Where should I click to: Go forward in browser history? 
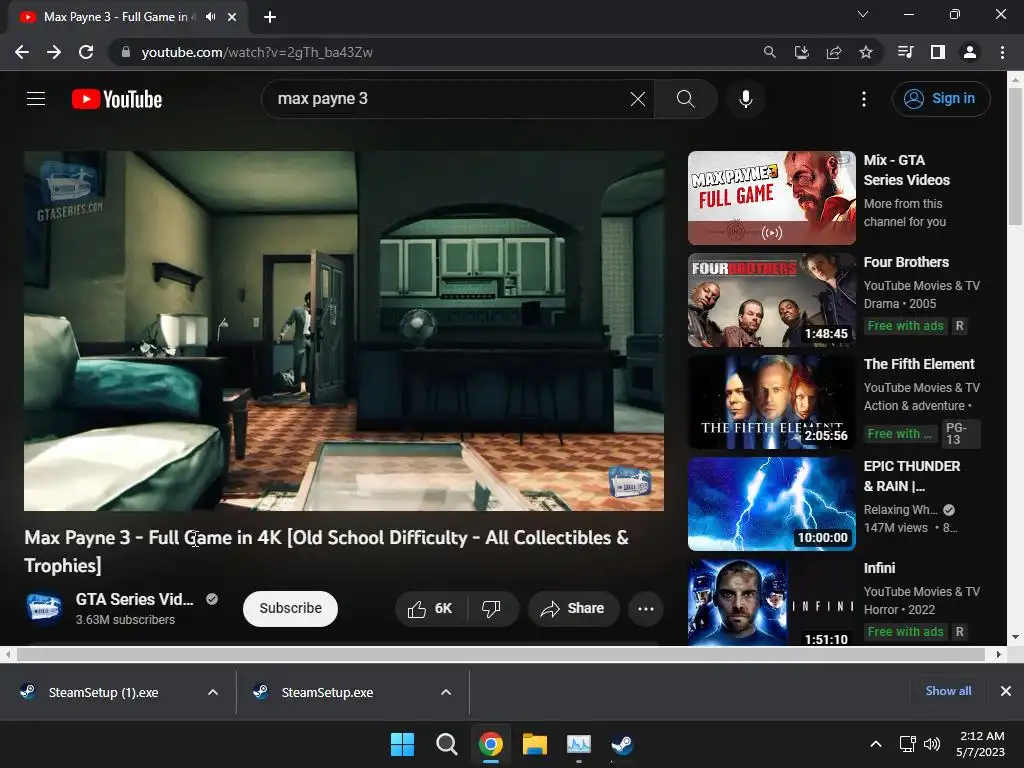(x=54, y=52)
